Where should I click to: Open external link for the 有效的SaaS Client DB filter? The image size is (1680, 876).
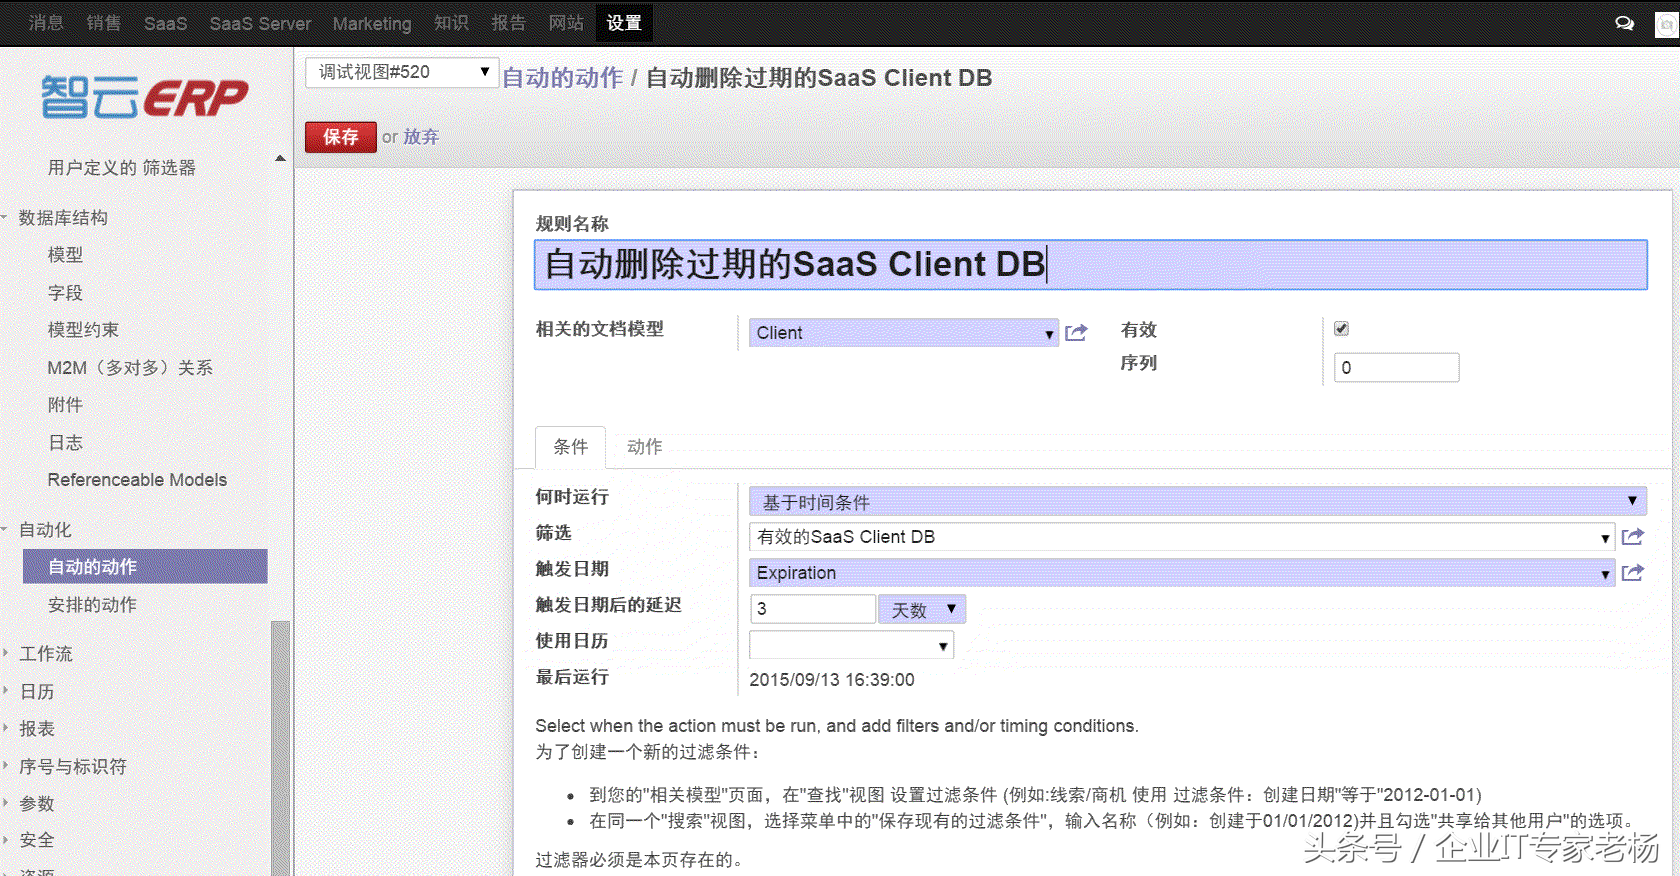tap(1632, 537)
